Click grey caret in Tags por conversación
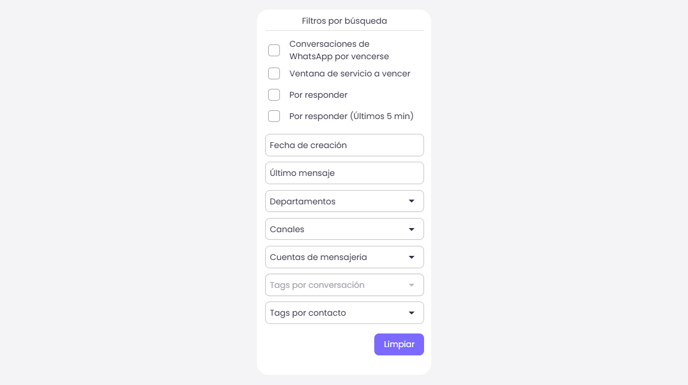Image resolution: width=688 pixels, height=385 pixels. tap(412, 285)
